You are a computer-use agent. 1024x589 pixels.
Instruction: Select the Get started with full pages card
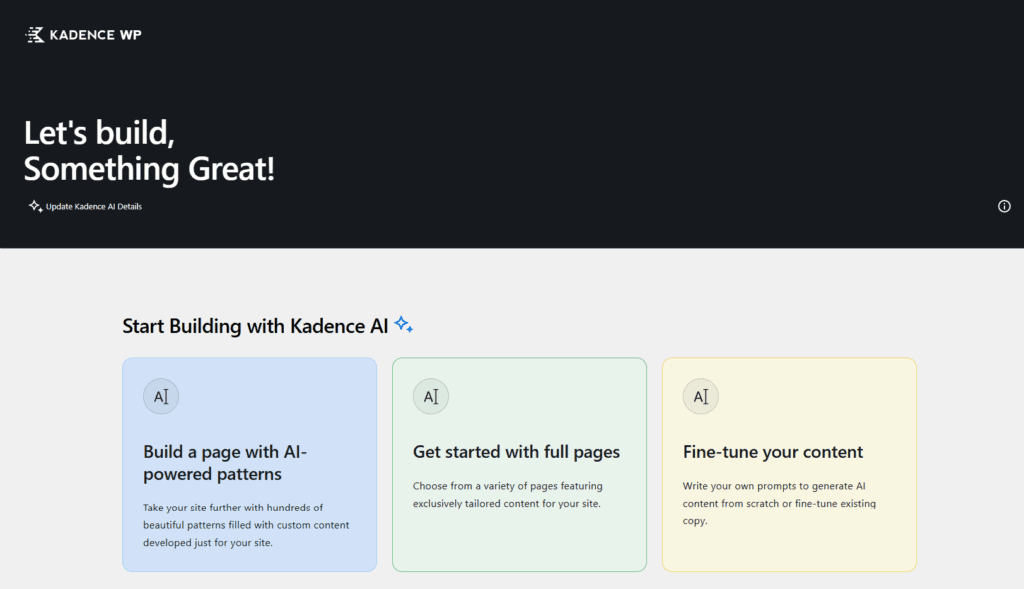click(x=519, y=464)
